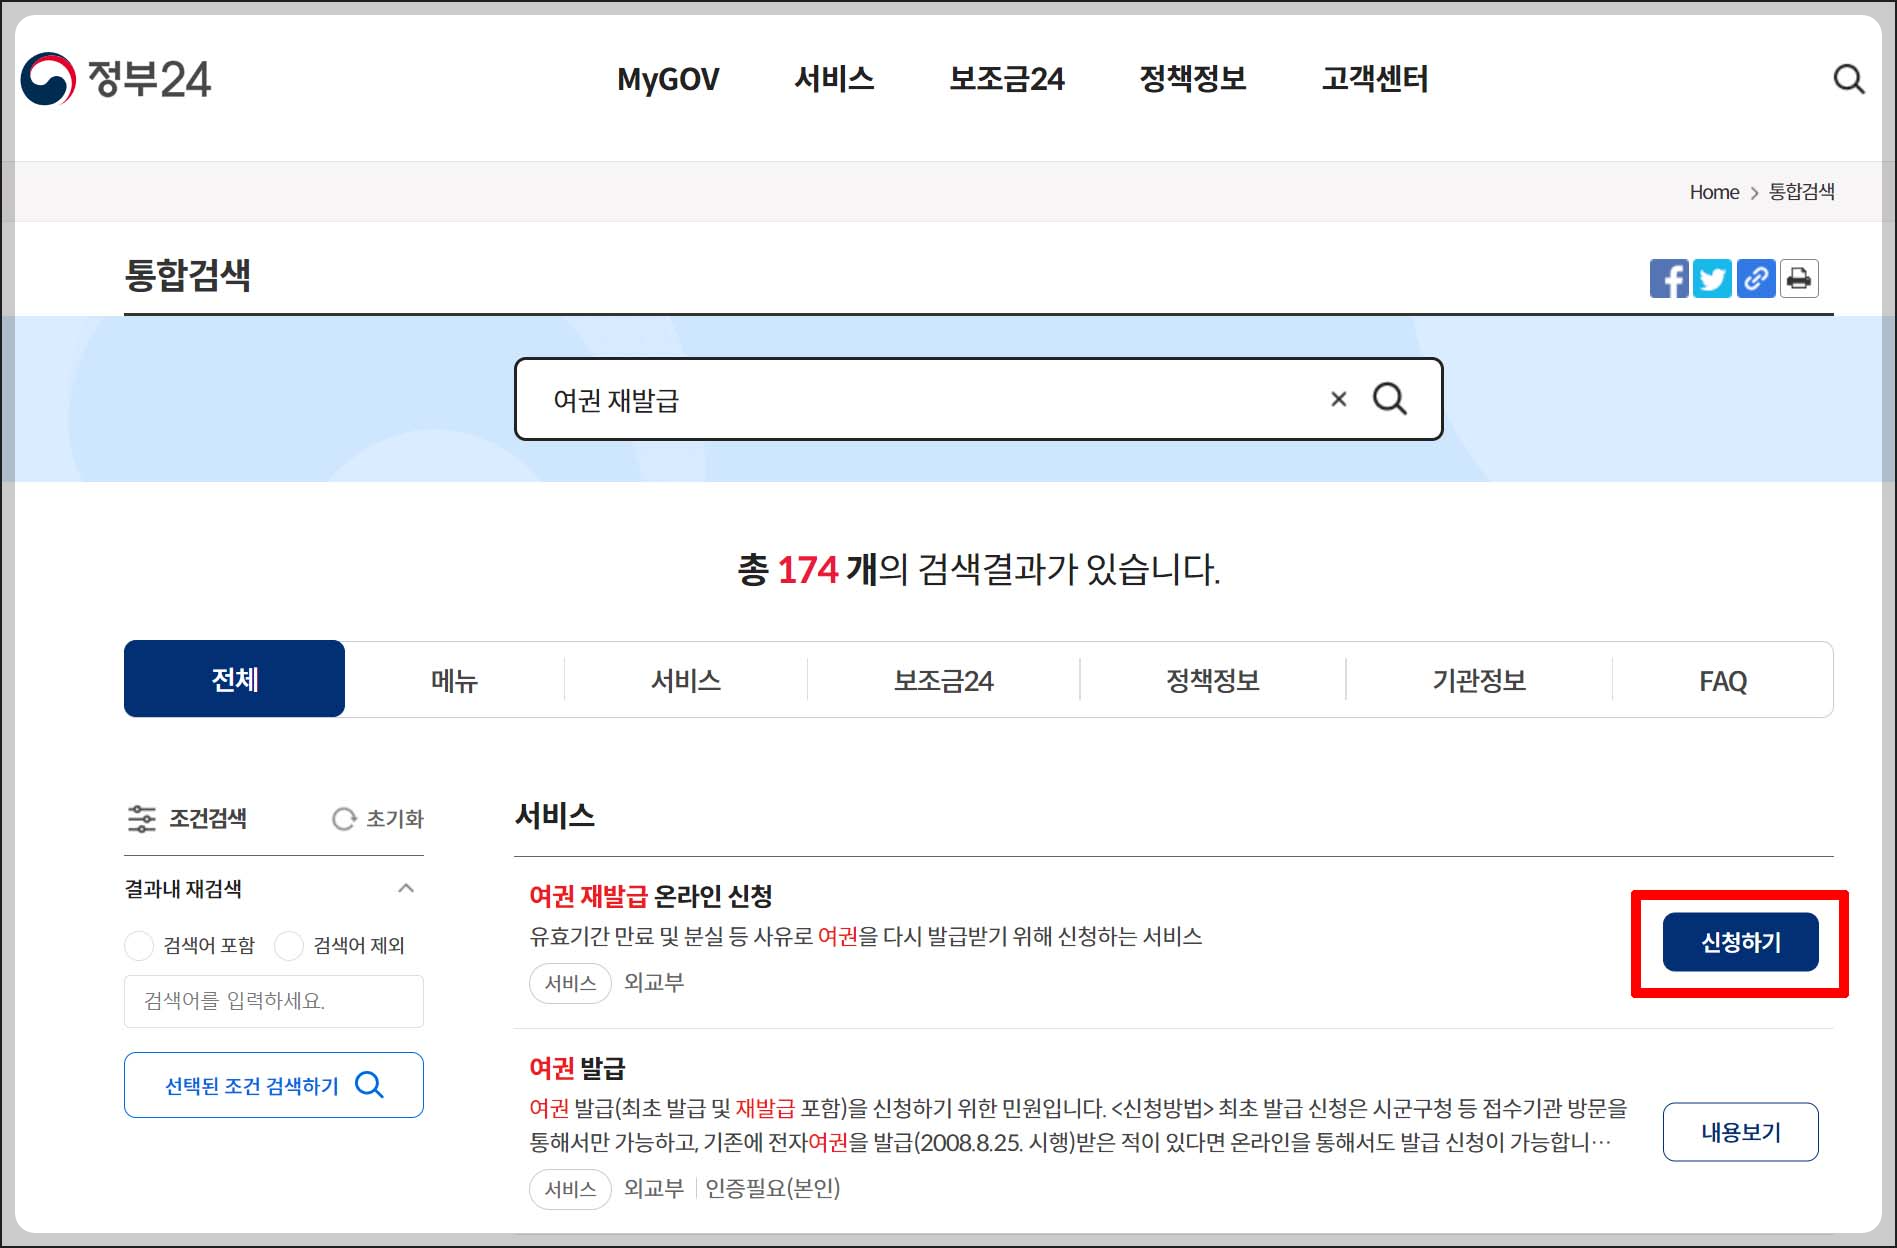Image resolution: width=1897 pixels, height=1248 pixels.
Task: Go back using the Home breadcrumb link
Action: point(1714,192)
